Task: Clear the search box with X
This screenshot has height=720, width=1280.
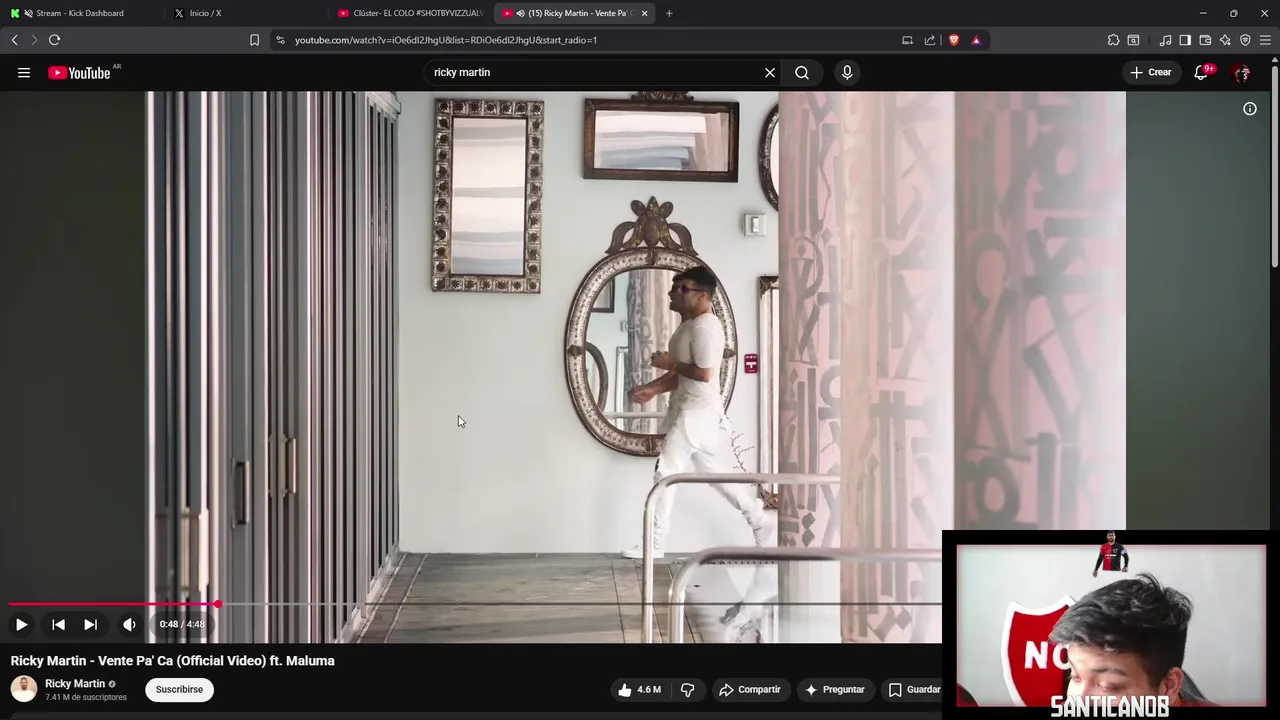Action: pyautogui.click(x=770, y=72)
